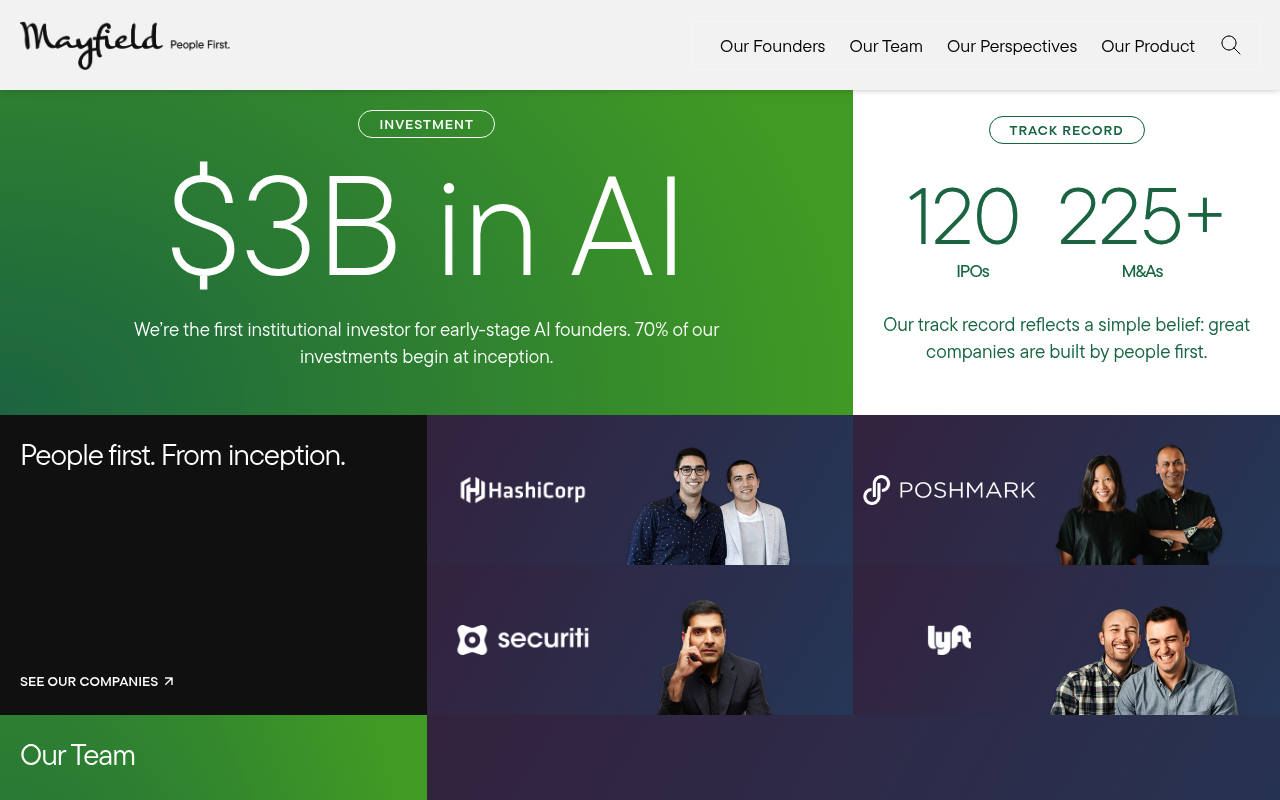Click the 225+ M&As figure
Screen dimensions: 1280x800
click(1141, 230)
